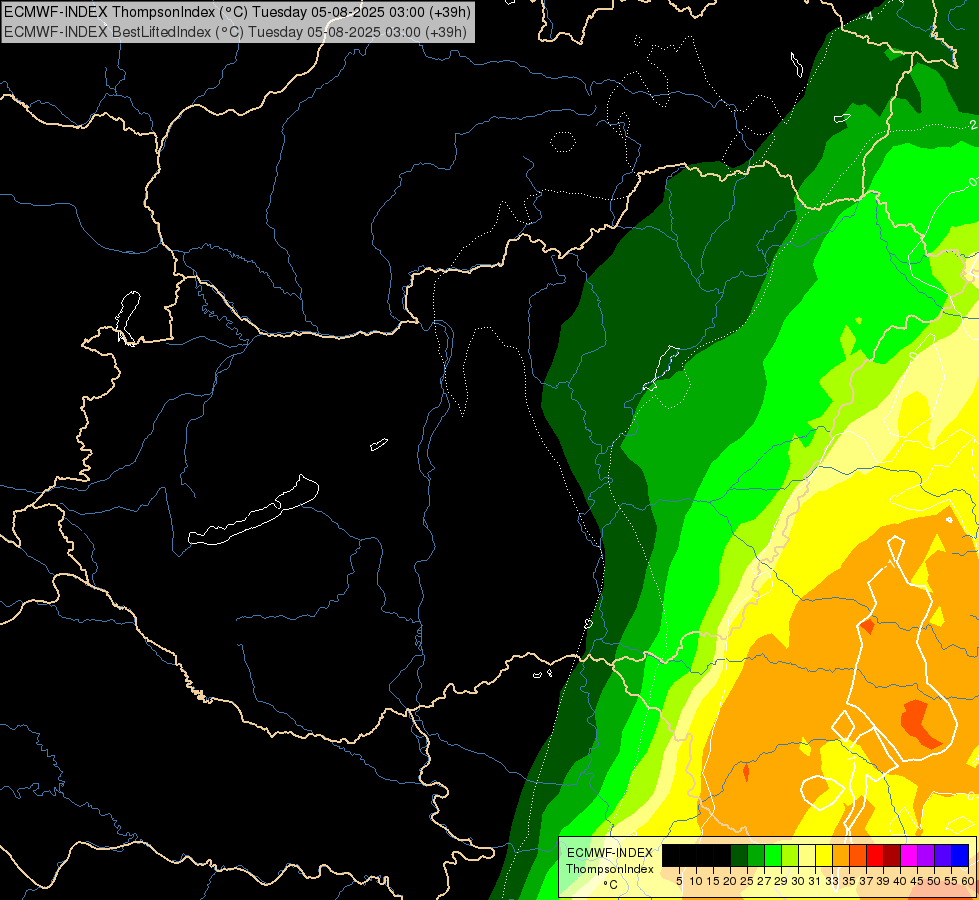
Task: Click the ThompsonIndex title line at top
Action: [x=237, y=11]
